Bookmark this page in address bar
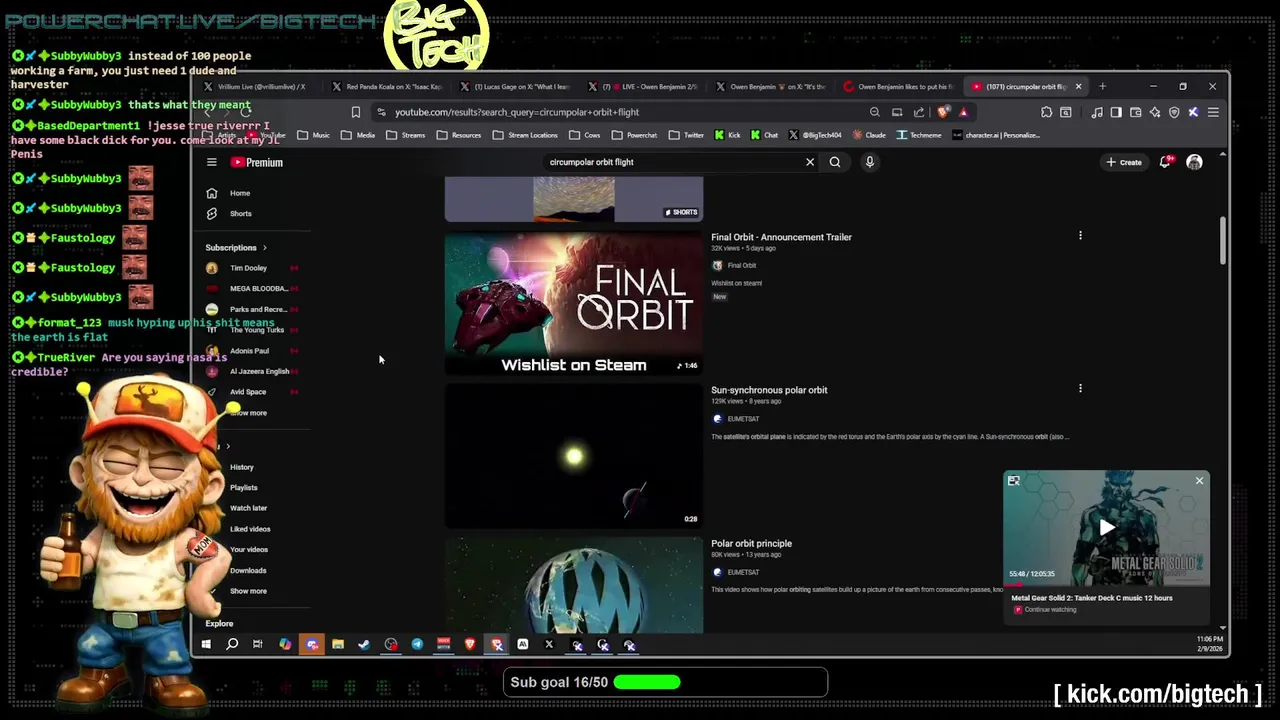1280x720 pixels. point(355,112)
